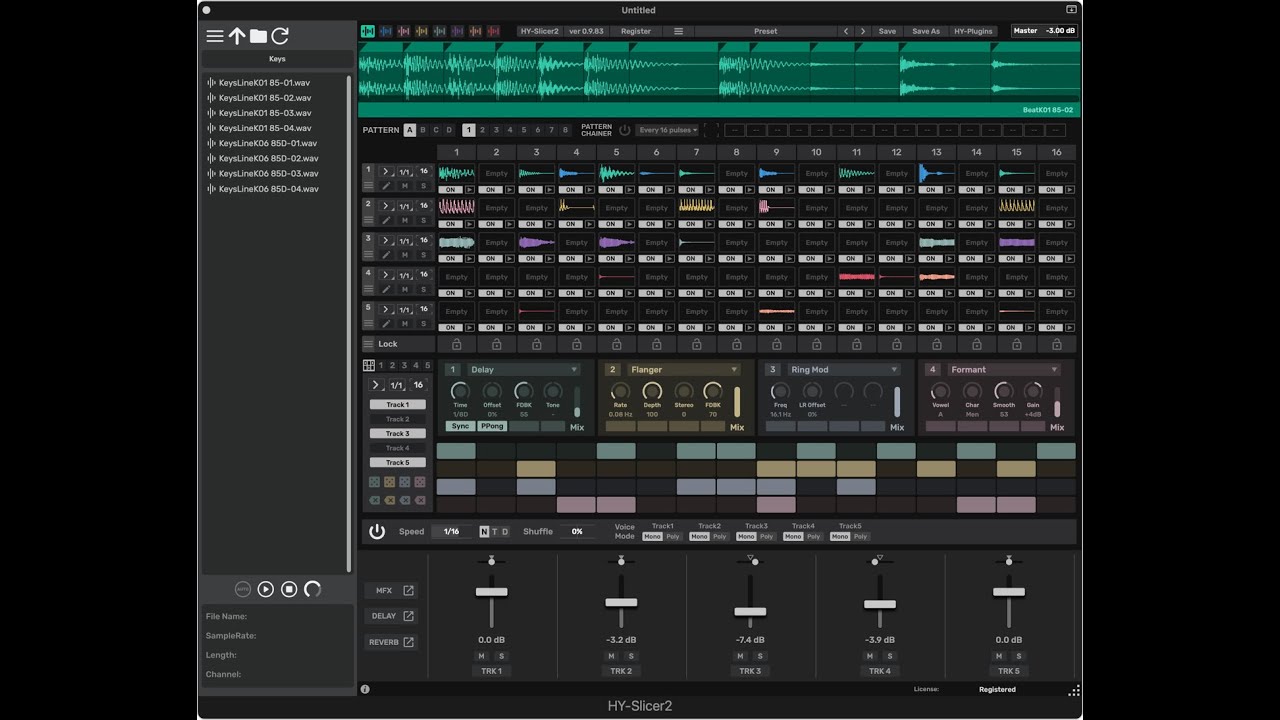Open the 'Every 16 pulses' dropdown

click(x=668, y=130)
